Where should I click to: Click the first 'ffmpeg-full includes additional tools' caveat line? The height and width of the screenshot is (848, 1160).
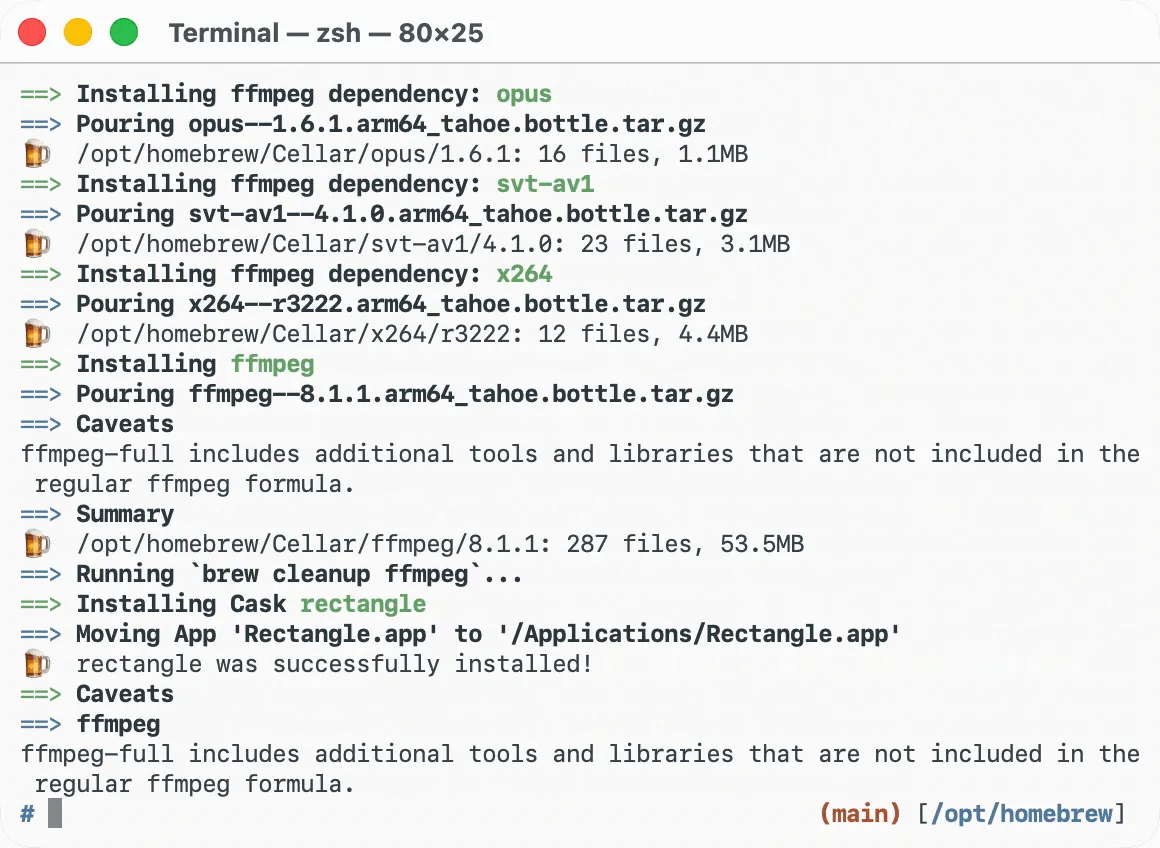click(x=580, y=454)
